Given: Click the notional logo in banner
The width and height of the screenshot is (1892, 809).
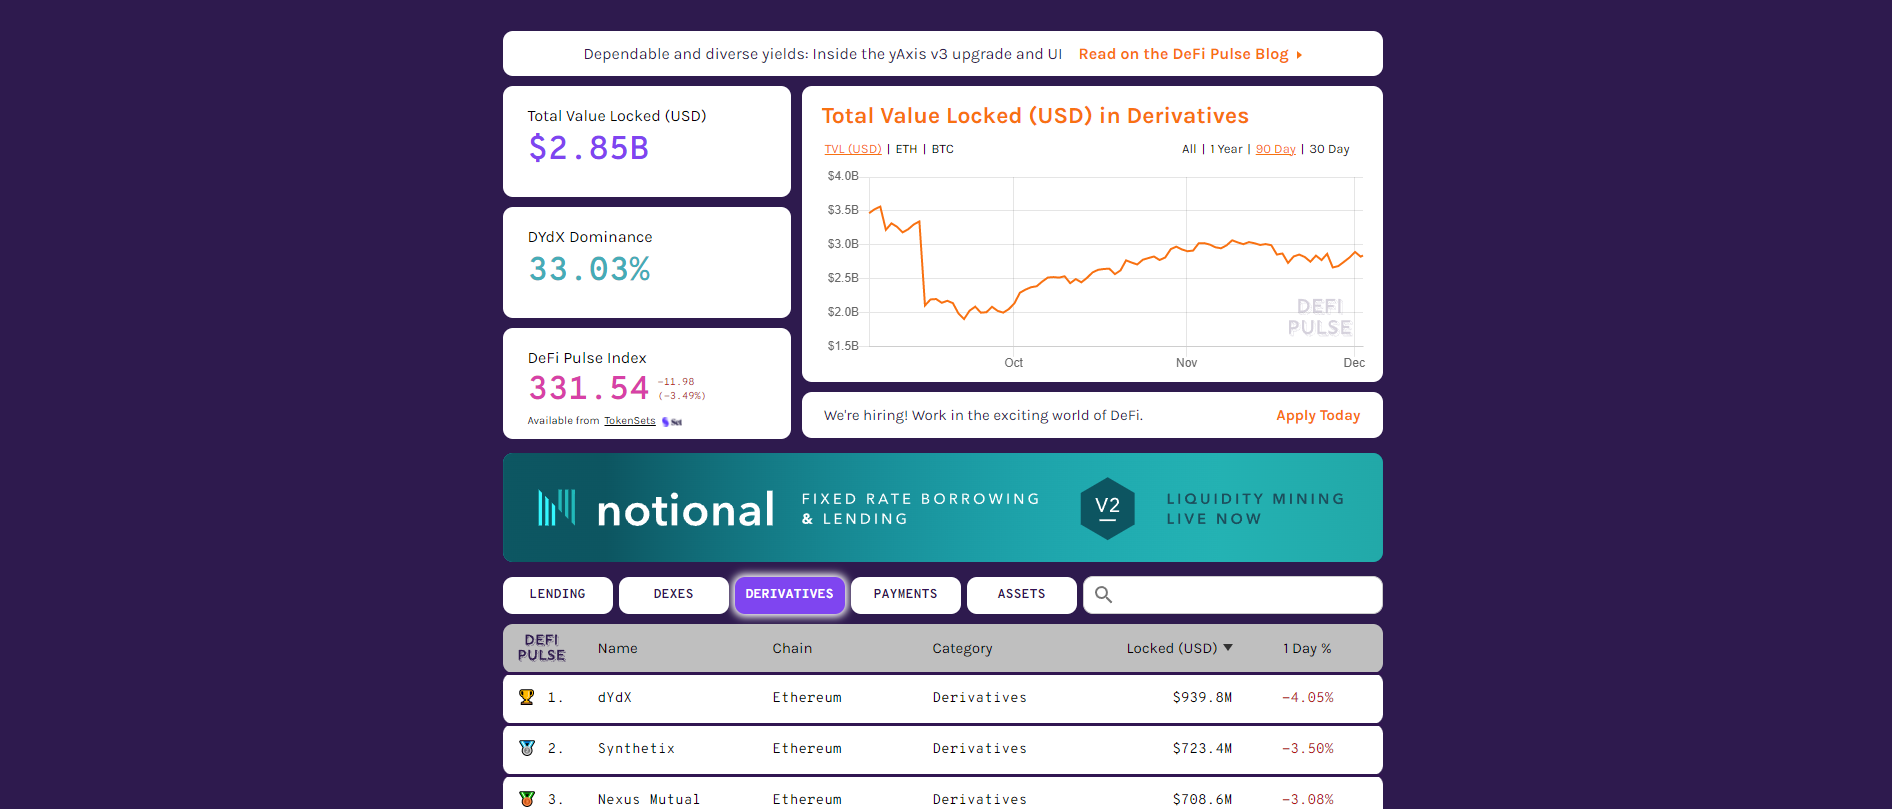Looking at the screenshot, I should 656,509.
